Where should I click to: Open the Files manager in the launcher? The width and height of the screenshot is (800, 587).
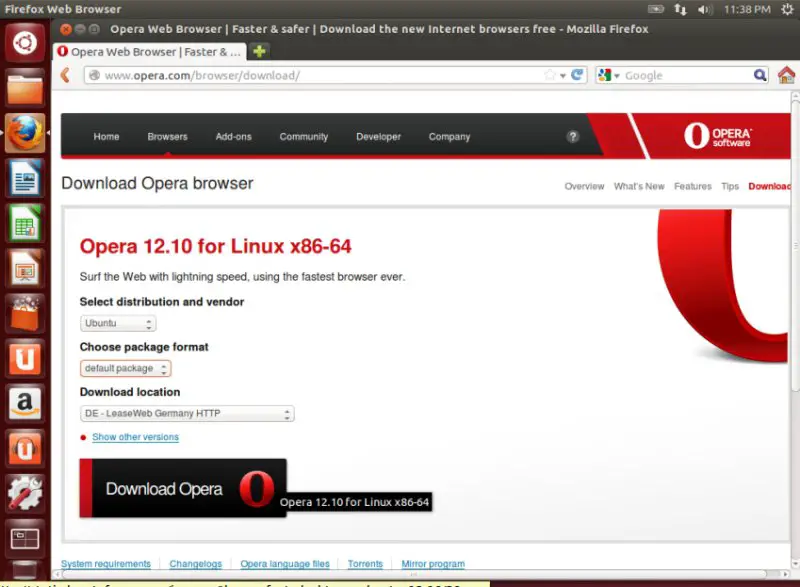coord(24,88)
